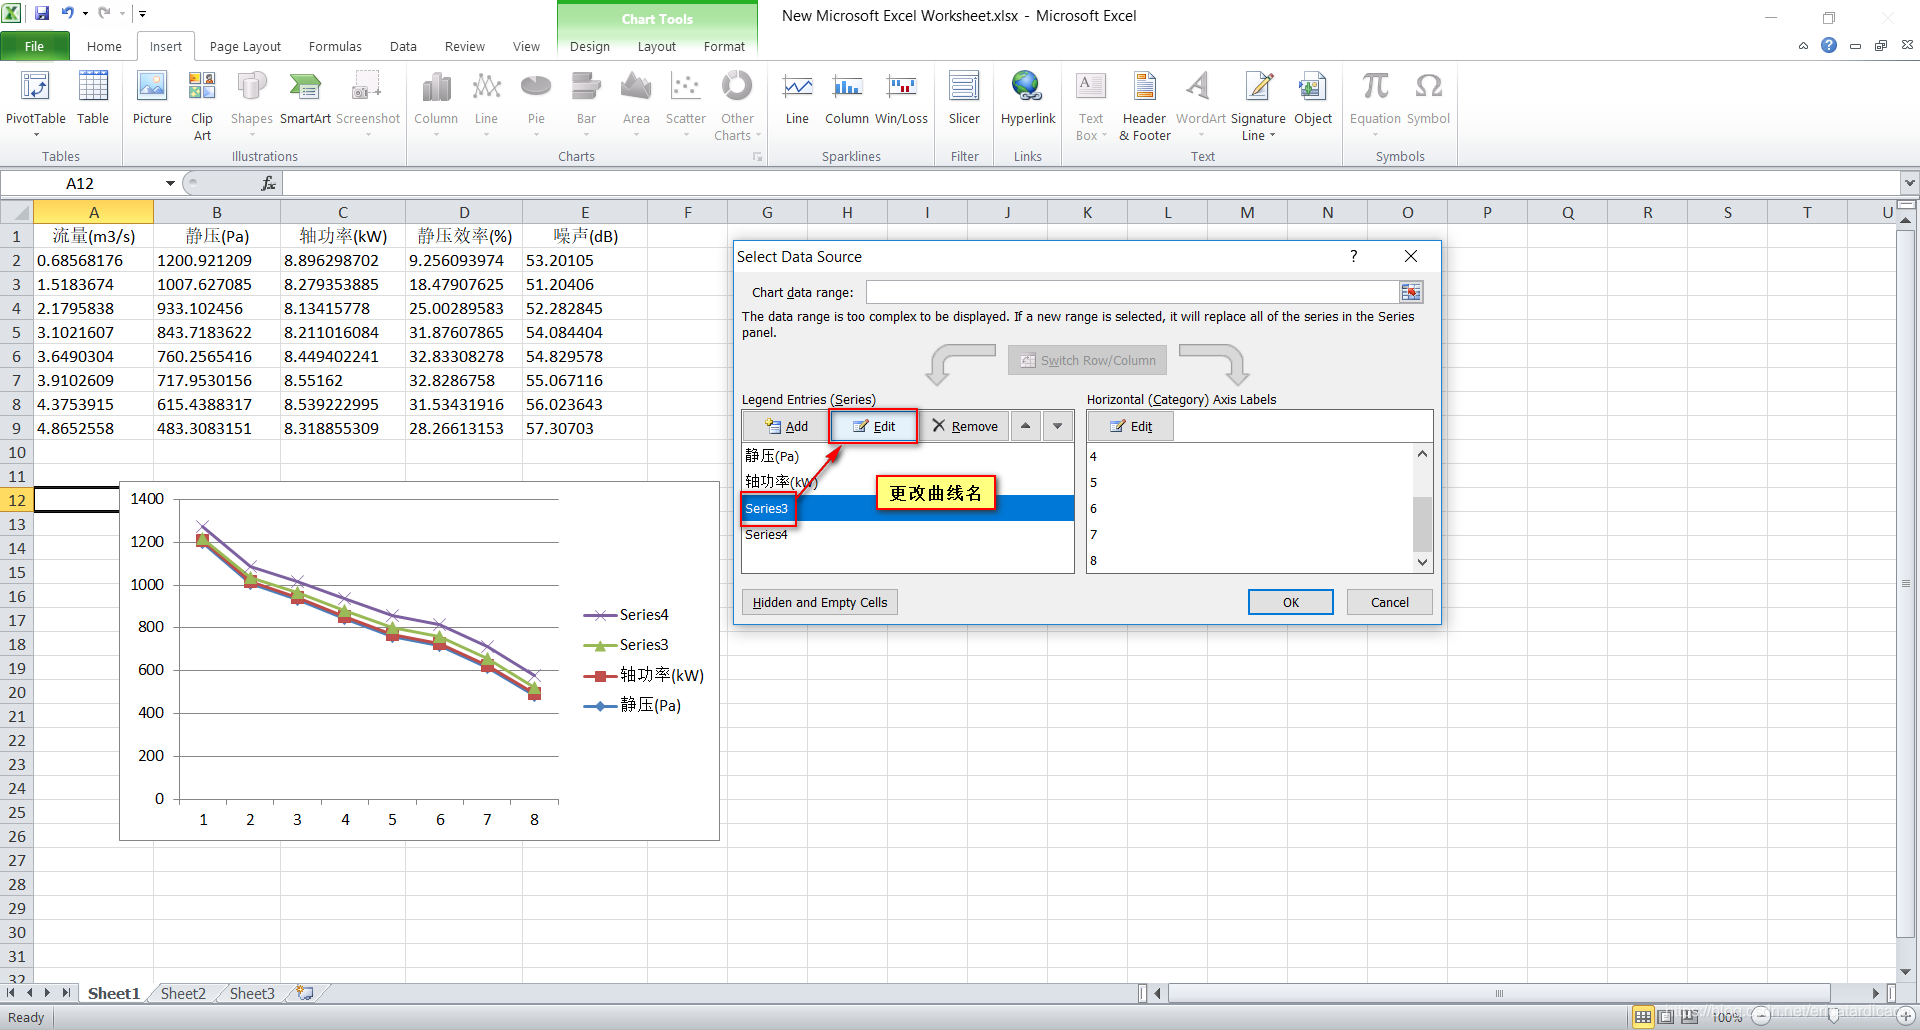
Task: Open Clip Art pane
Action: point(202,105)
